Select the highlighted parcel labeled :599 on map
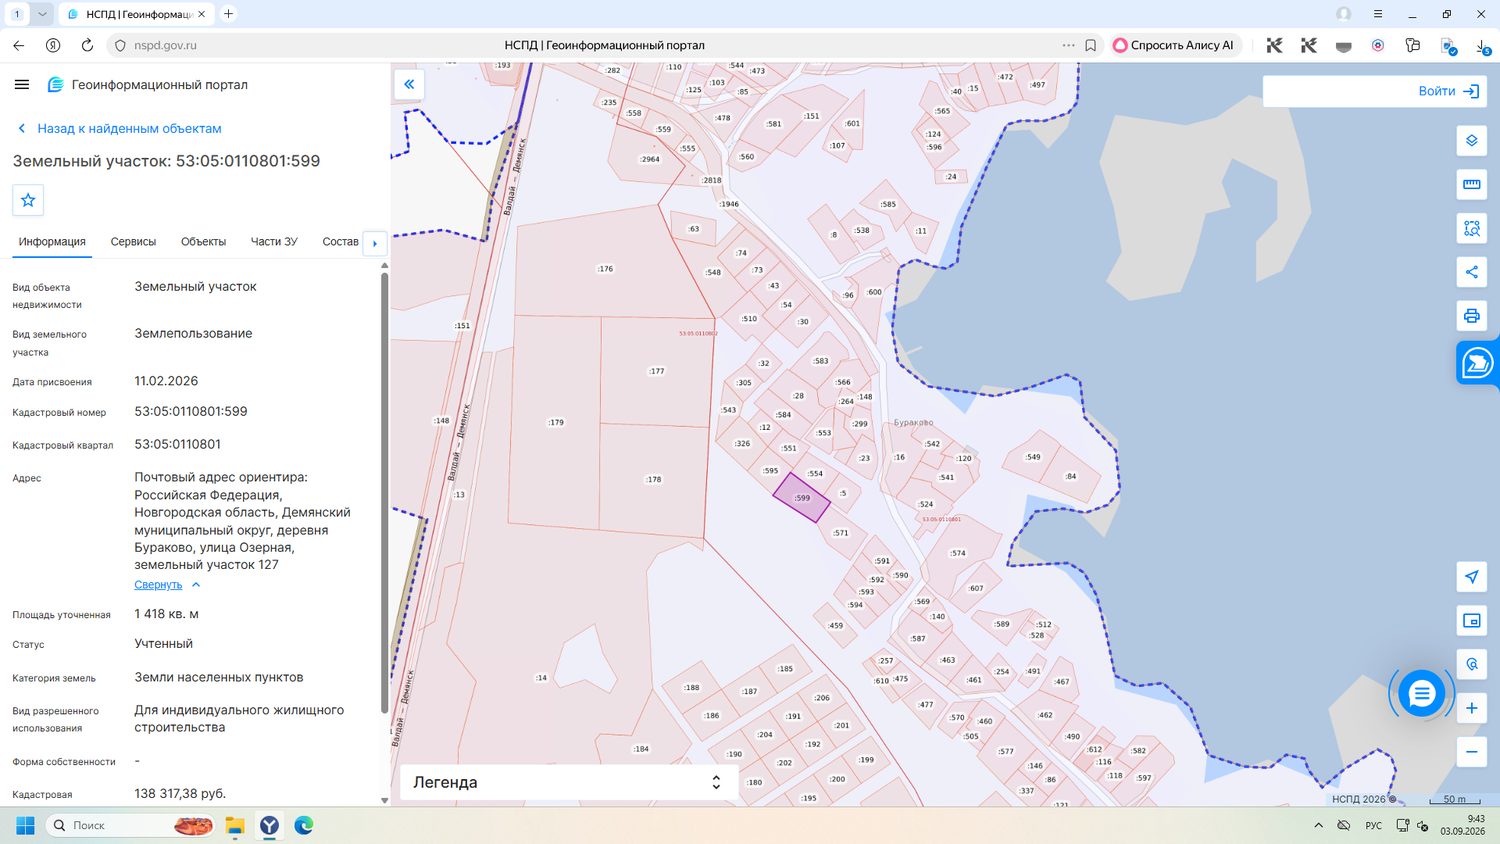 point(802,498)
